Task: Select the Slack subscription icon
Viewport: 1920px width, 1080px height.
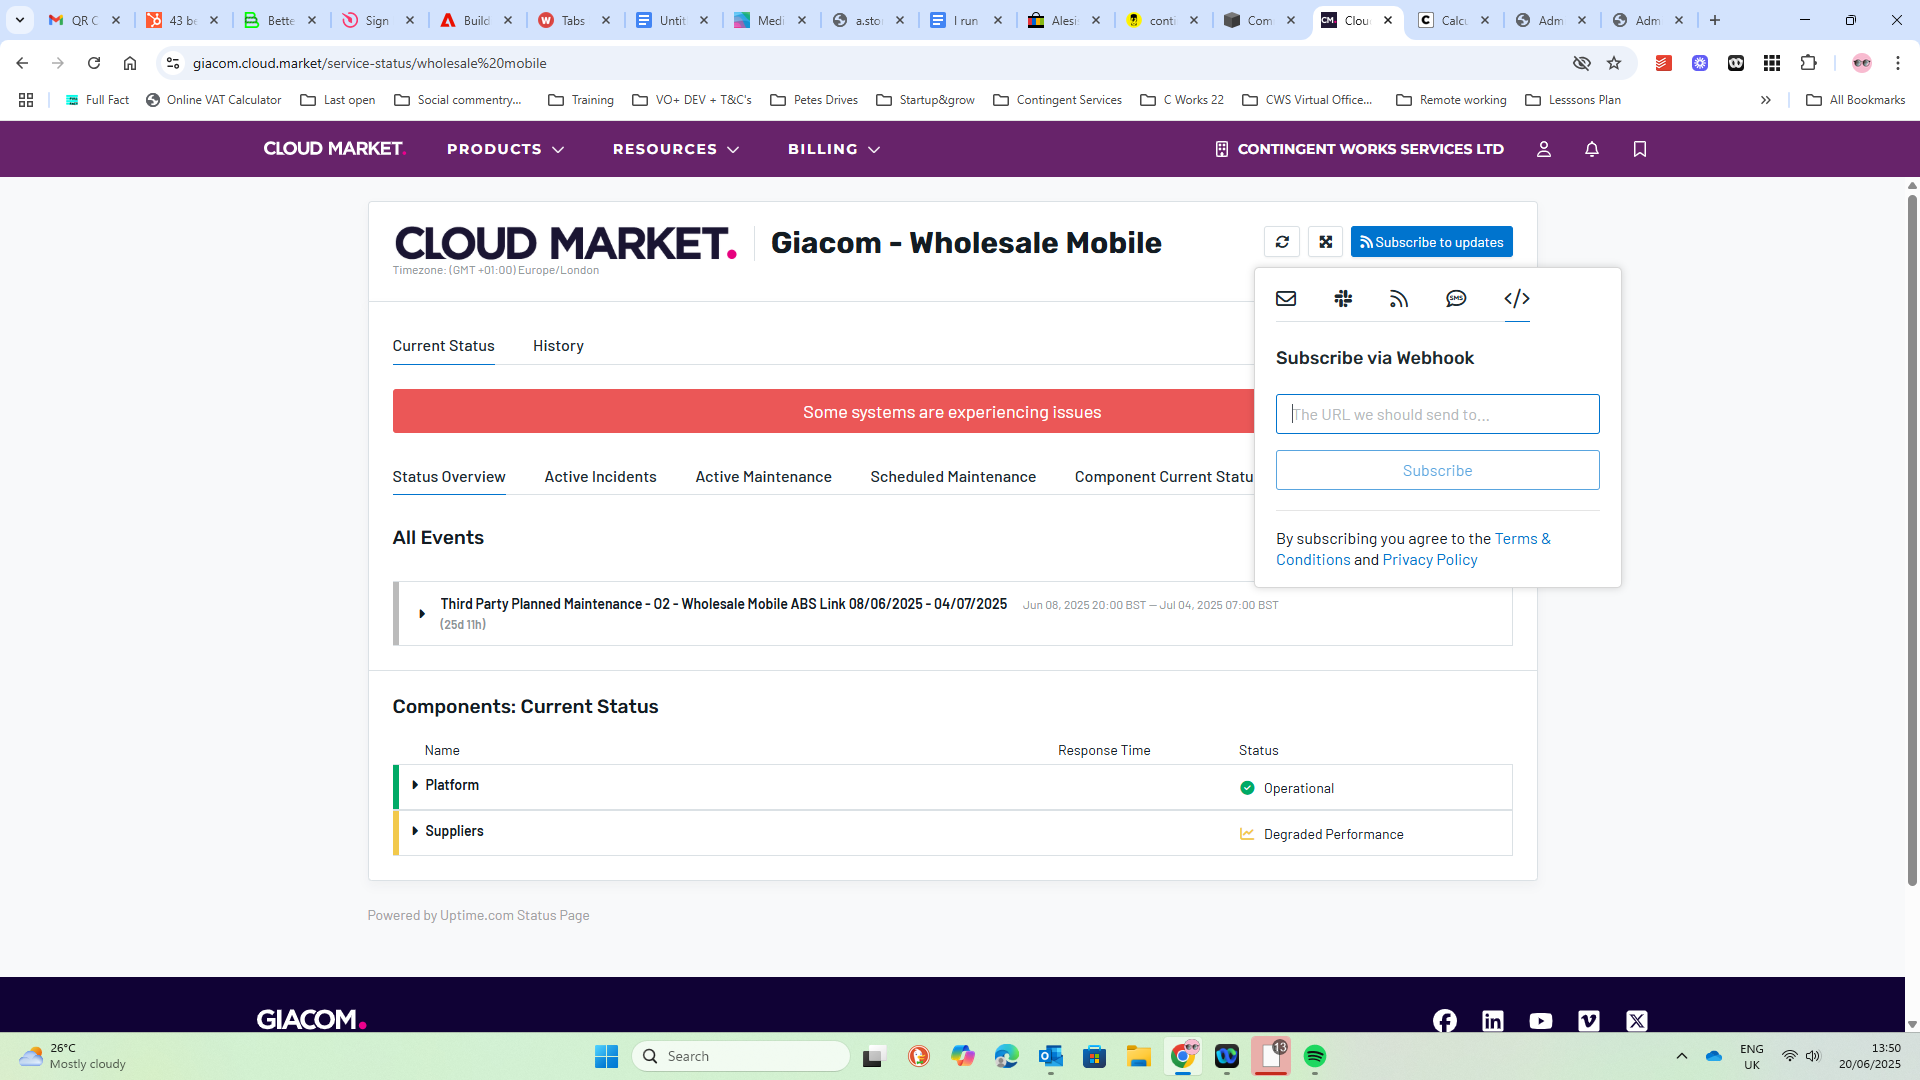Action: (x=1343, y=298)
